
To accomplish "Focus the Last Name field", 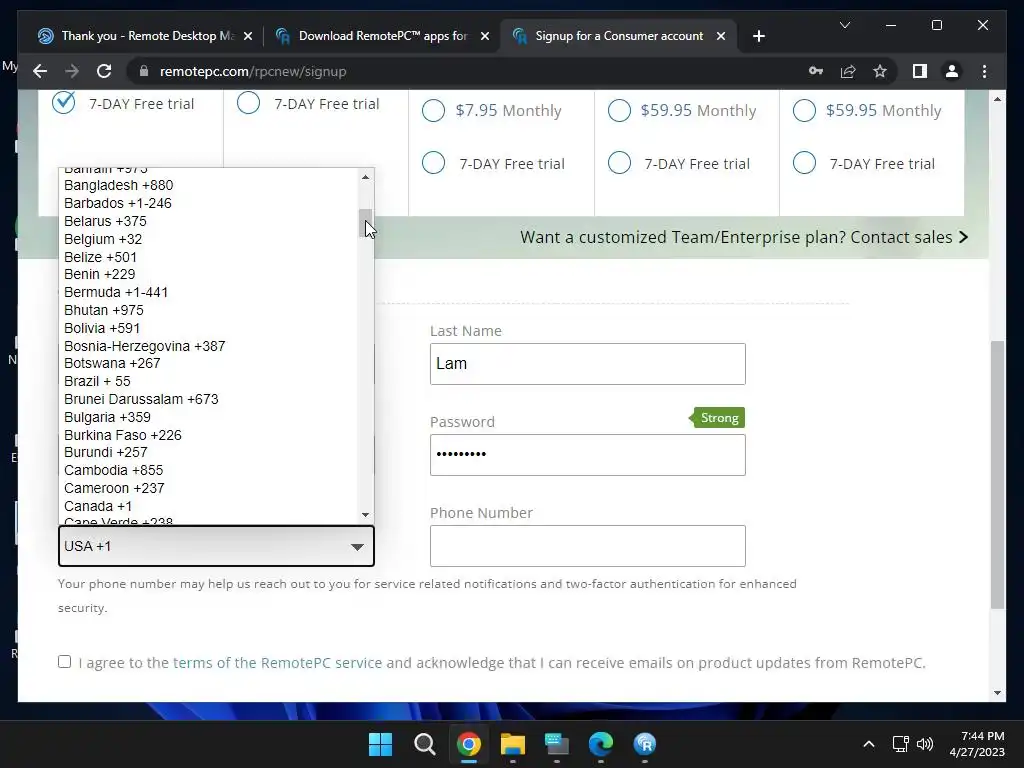I will point(587,364).
